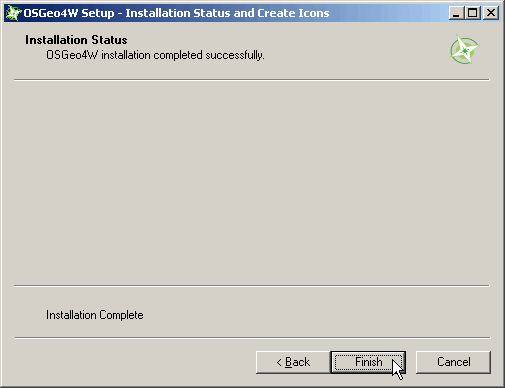Click the Finish button
Image resolution: width=505 pixels, height=388 pixels.
[368, 362]
